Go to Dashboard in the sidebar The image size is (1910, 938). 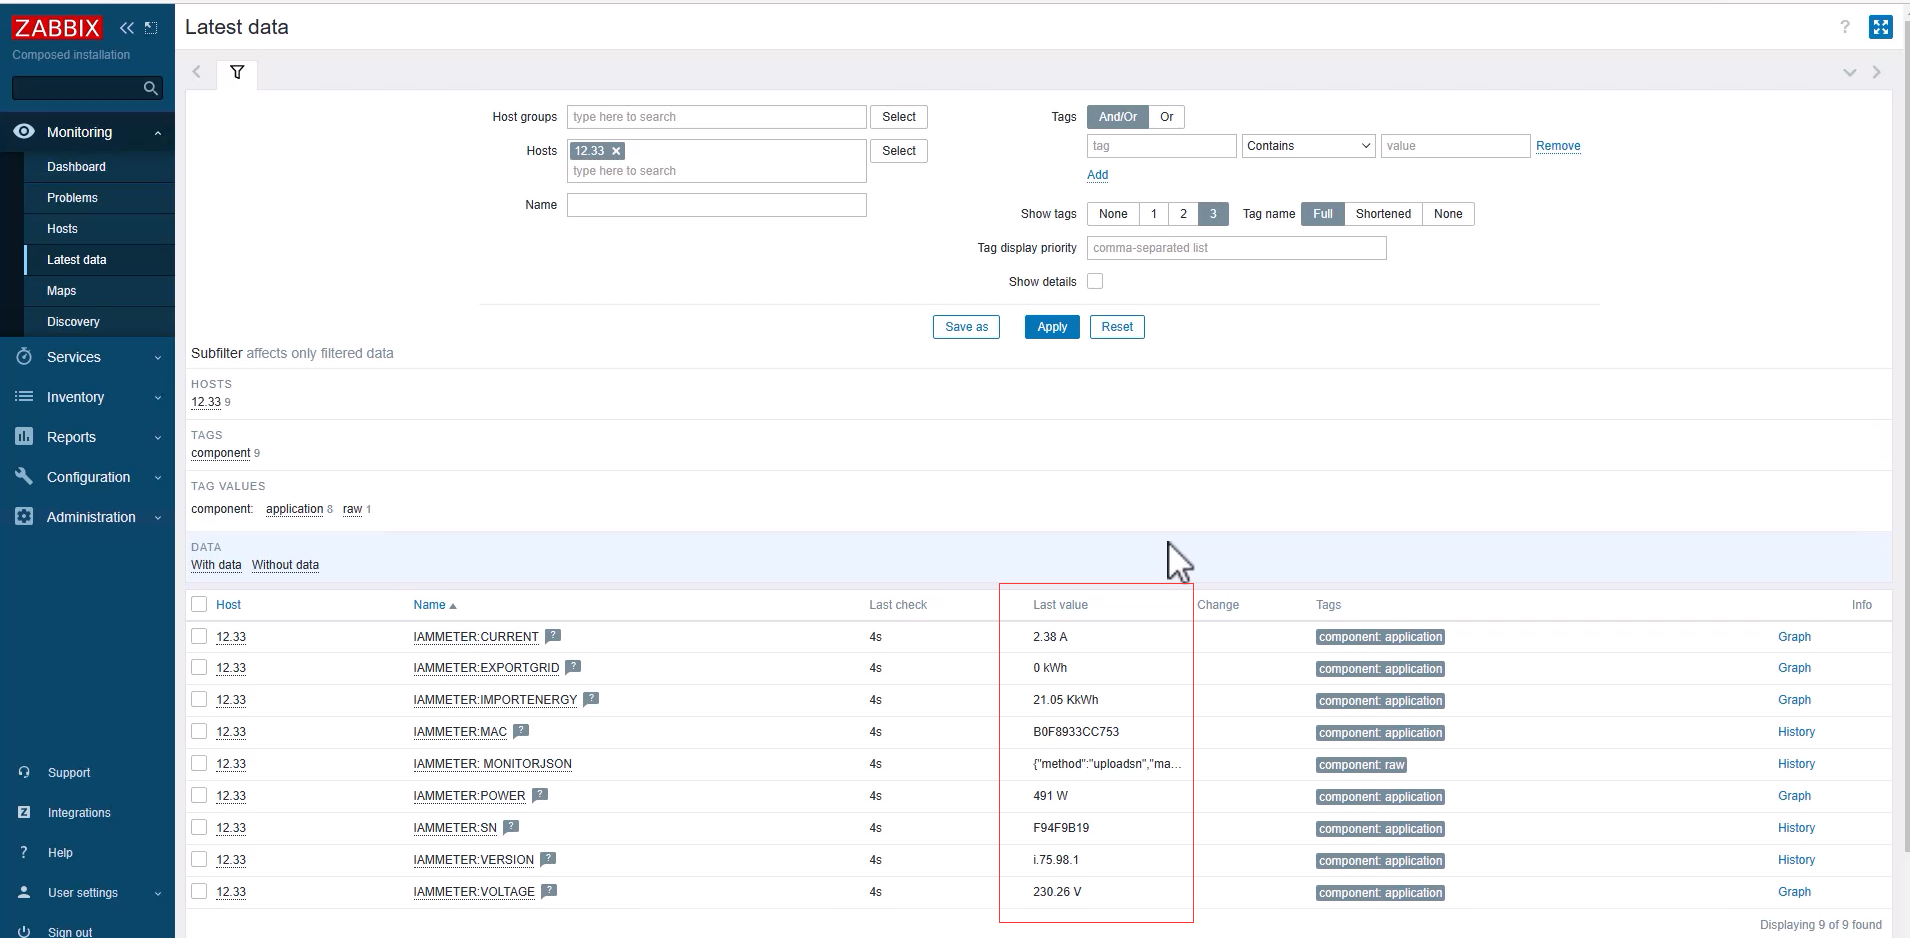(76, 167)
